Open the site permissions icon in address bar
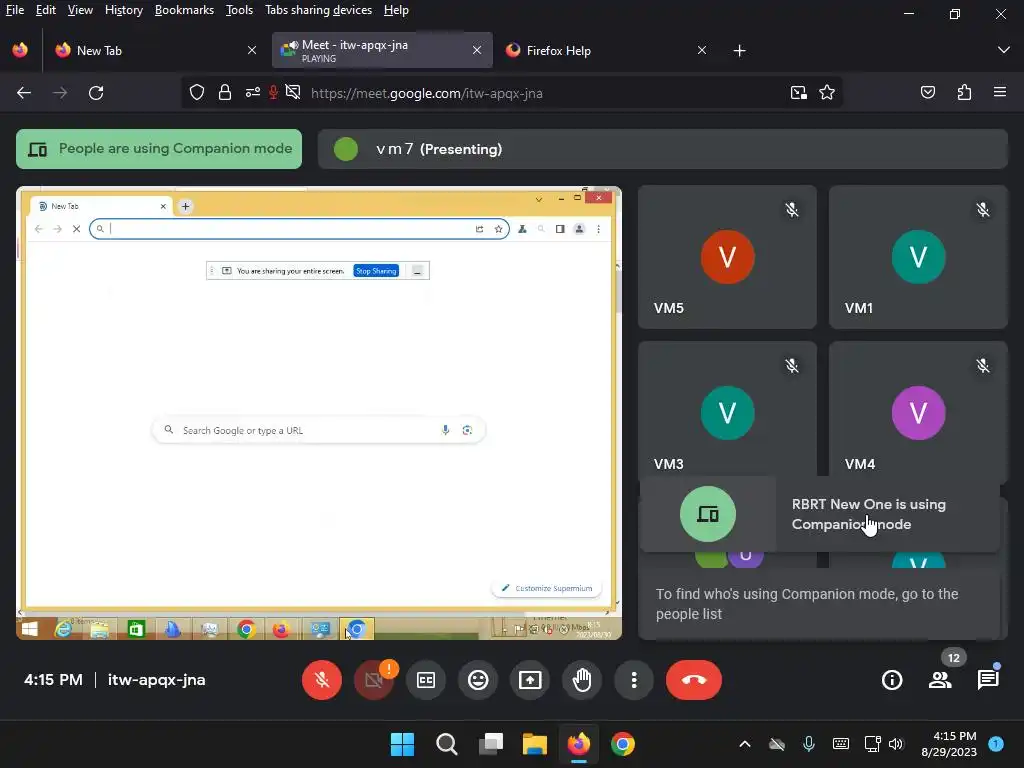Screen dimensions: 1024x768 pos(252,93)
